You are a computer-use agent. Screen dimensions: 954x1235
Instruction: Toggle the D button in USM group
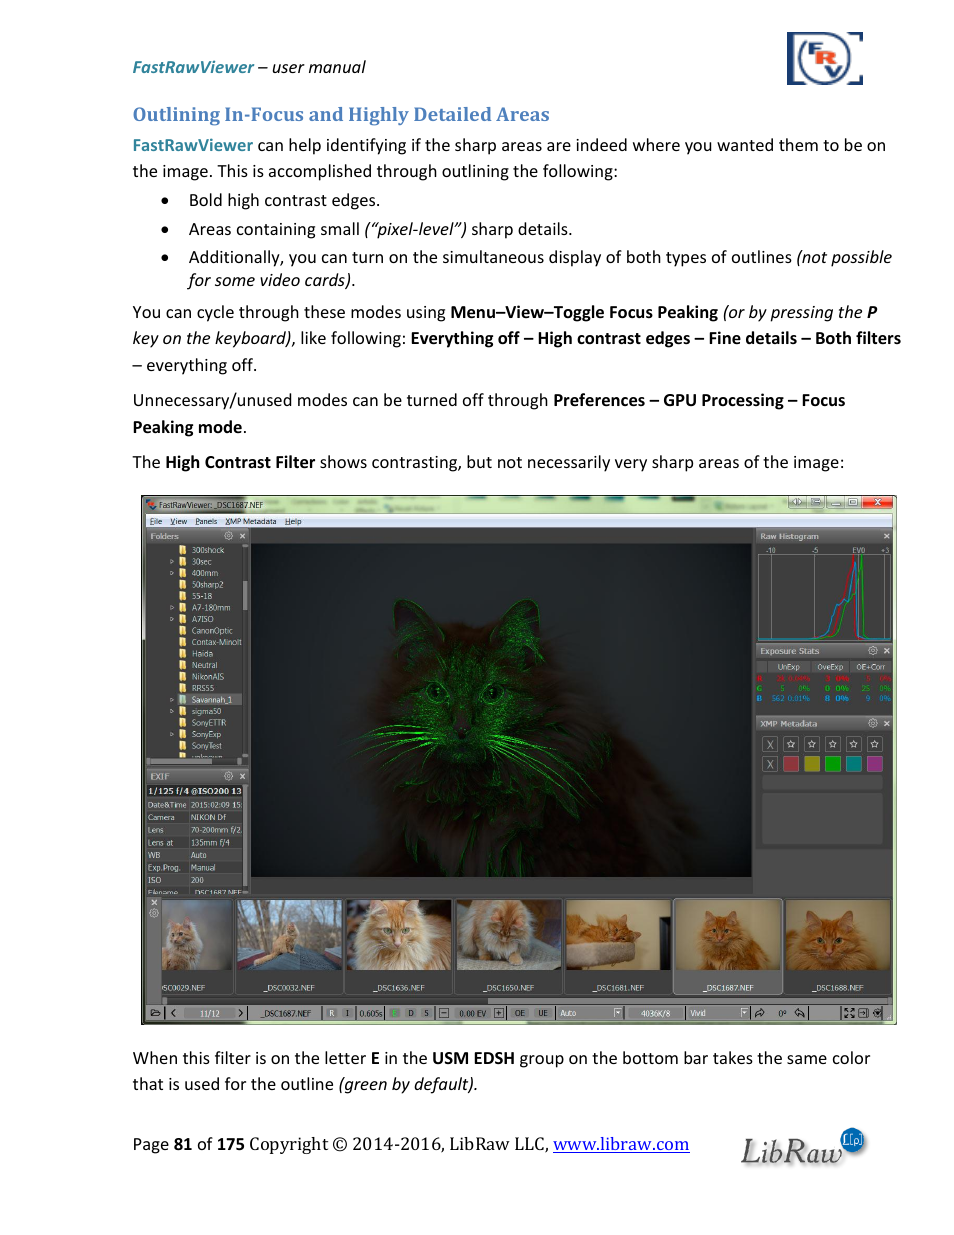[410, 1013]
